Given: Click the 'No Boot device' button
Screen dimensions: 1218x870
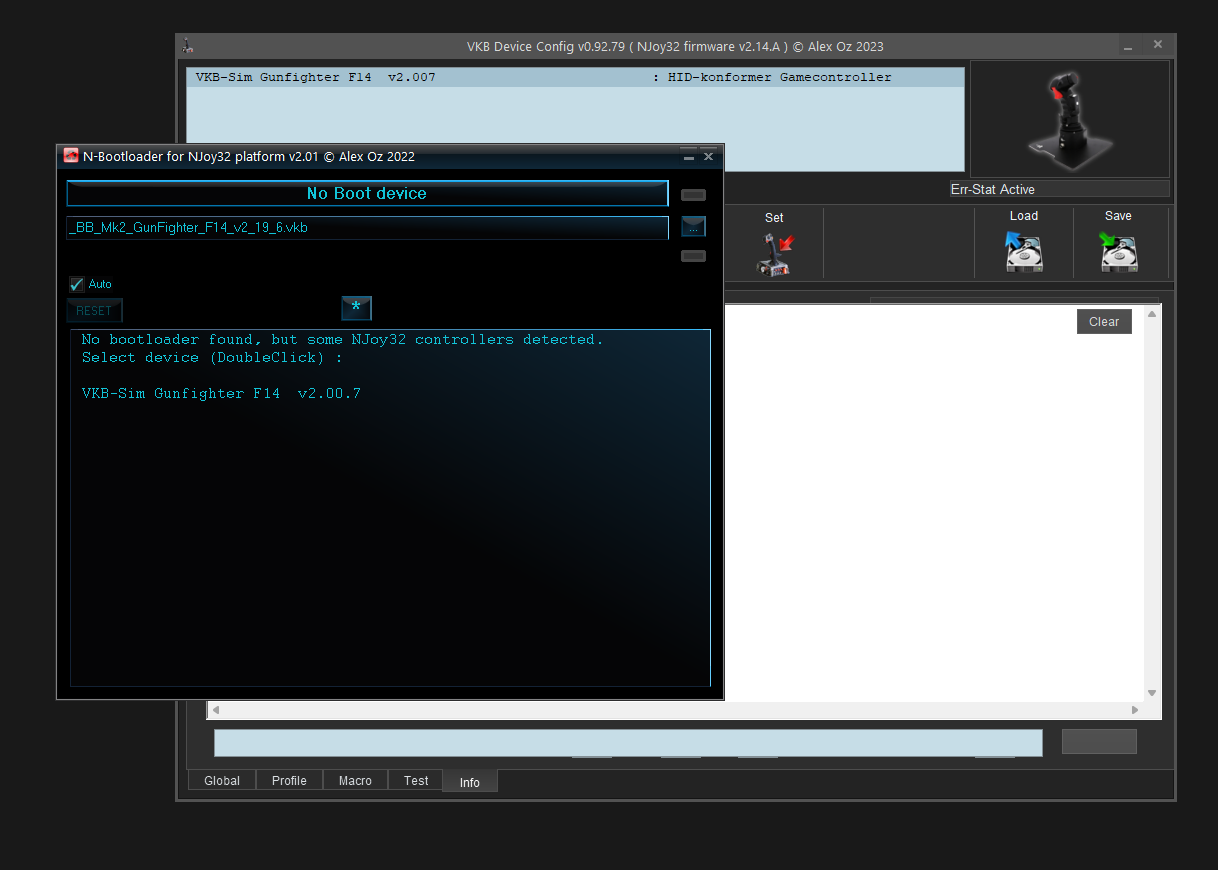Looking at the screenshot, I should tap(367, 193).
